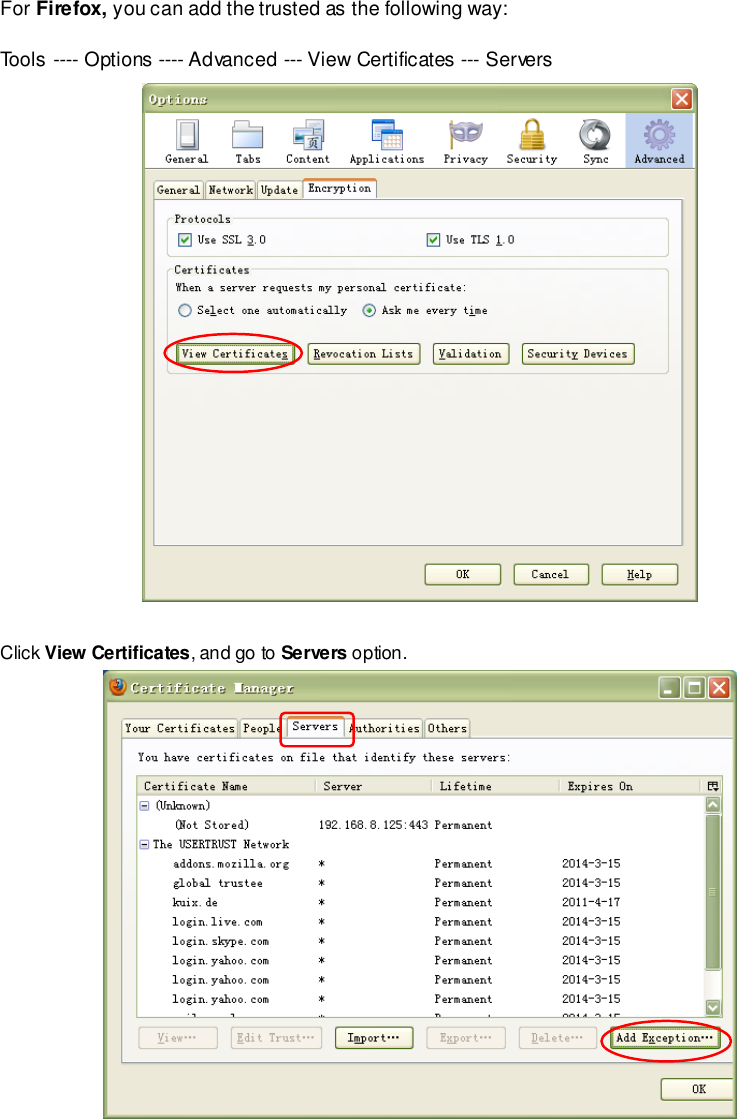This screenshot has height=1119, width=737.
Task: Click scroll down arrow of certificate list
Action: pyautogui.click(x=713, y=1007)
